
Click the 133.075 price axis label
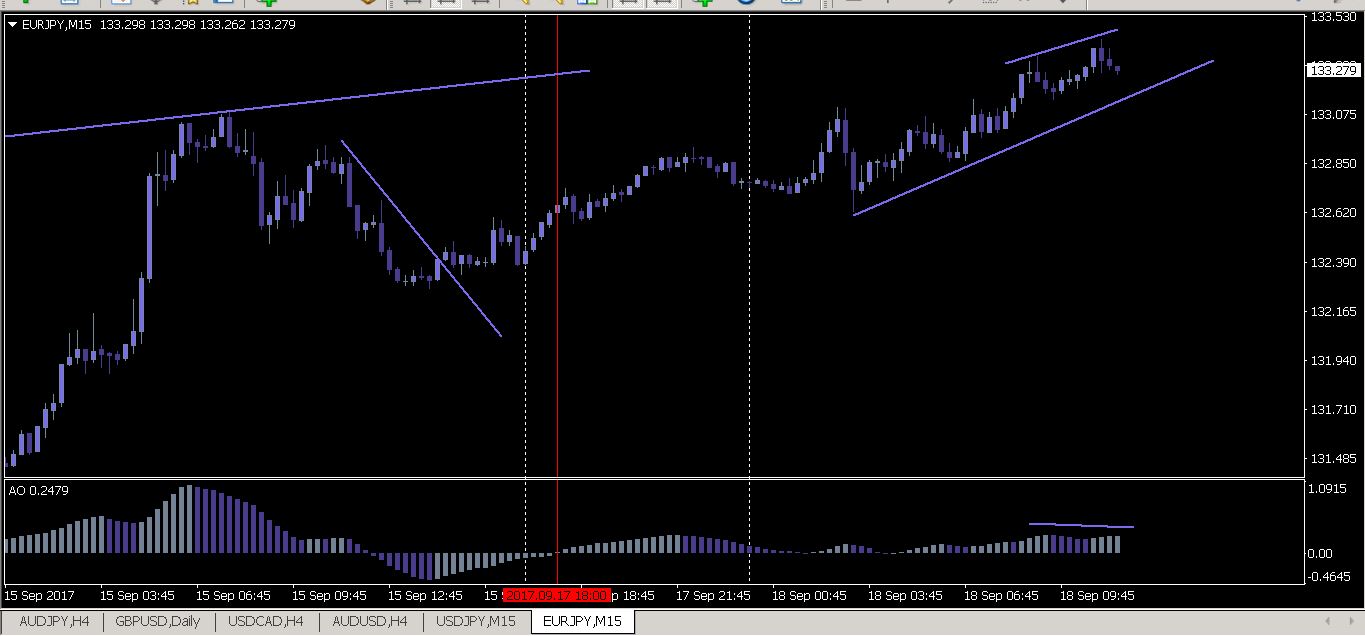tap(1332, 115)
